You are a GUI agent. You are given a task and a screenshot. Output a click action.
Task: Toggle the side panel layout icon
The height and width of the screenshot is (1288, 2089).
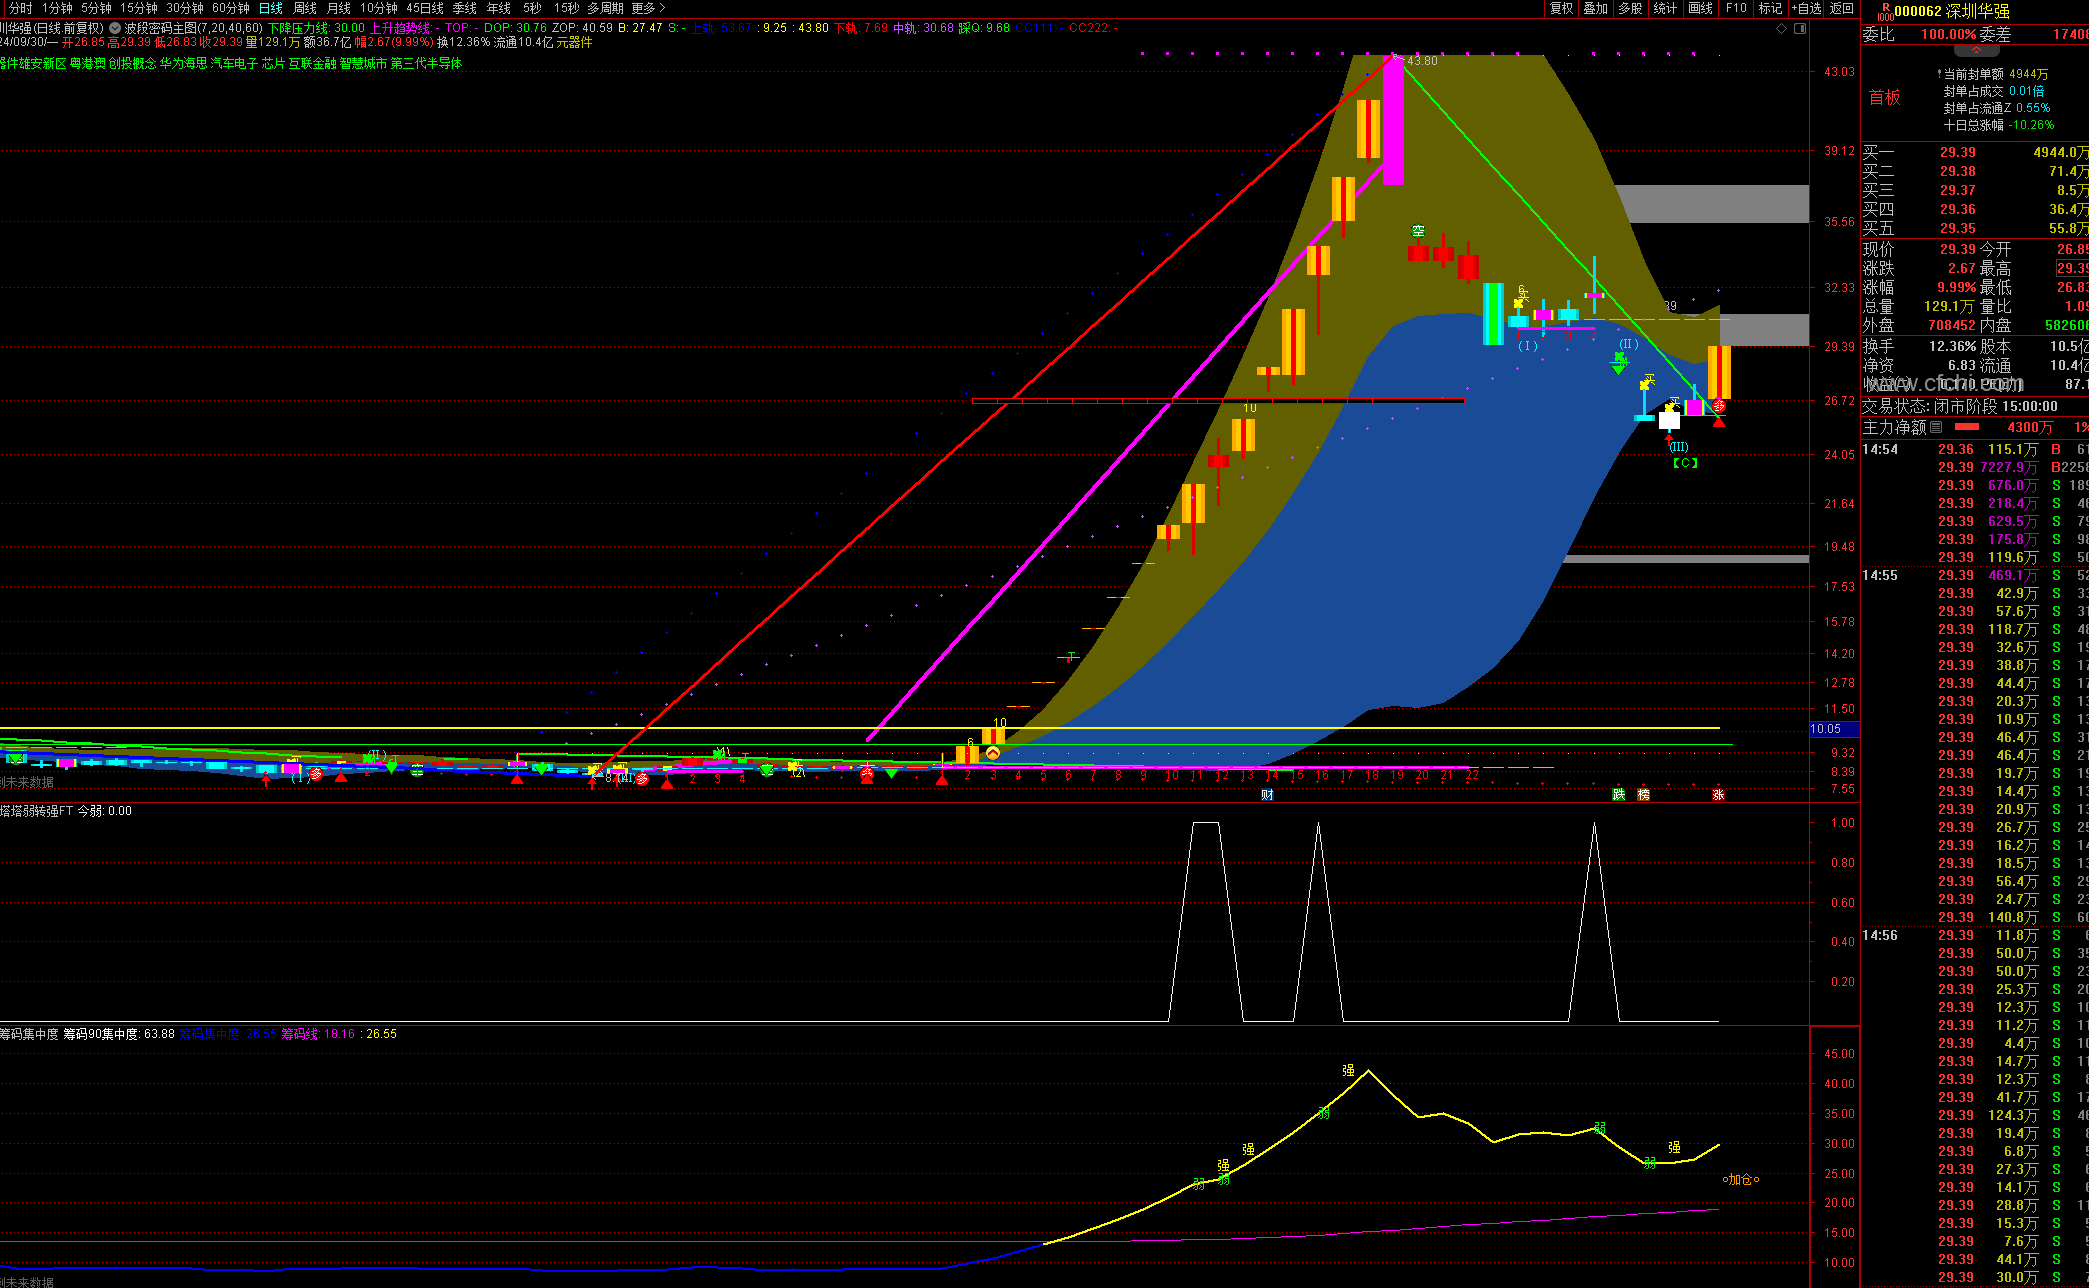tap(1800, 29)
